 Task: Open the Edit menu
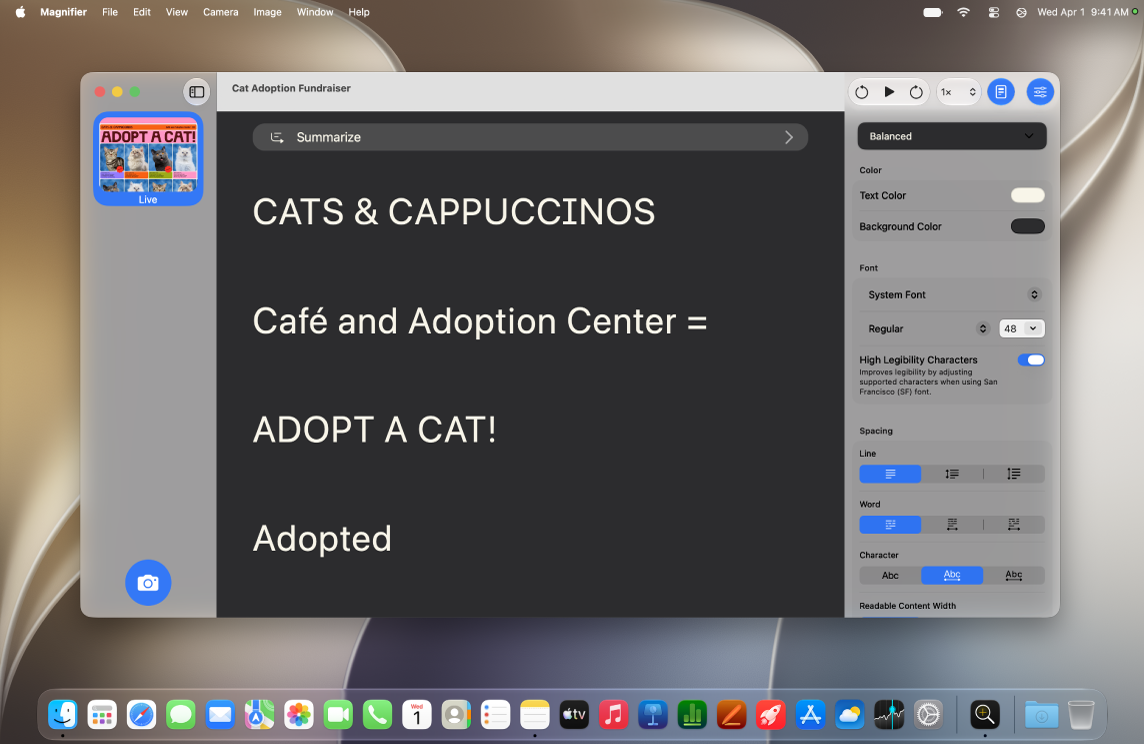click(x=142, y=12)
